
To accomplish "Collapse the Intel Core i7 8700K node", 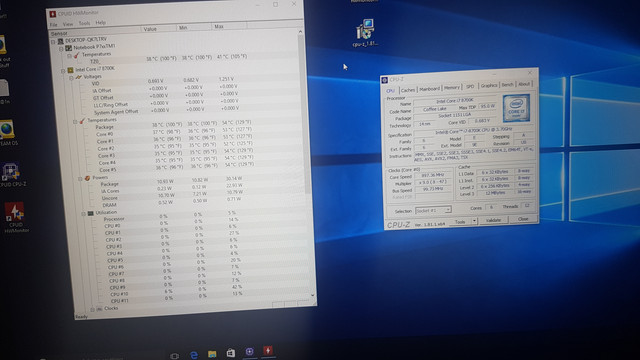I will [63, 71].
